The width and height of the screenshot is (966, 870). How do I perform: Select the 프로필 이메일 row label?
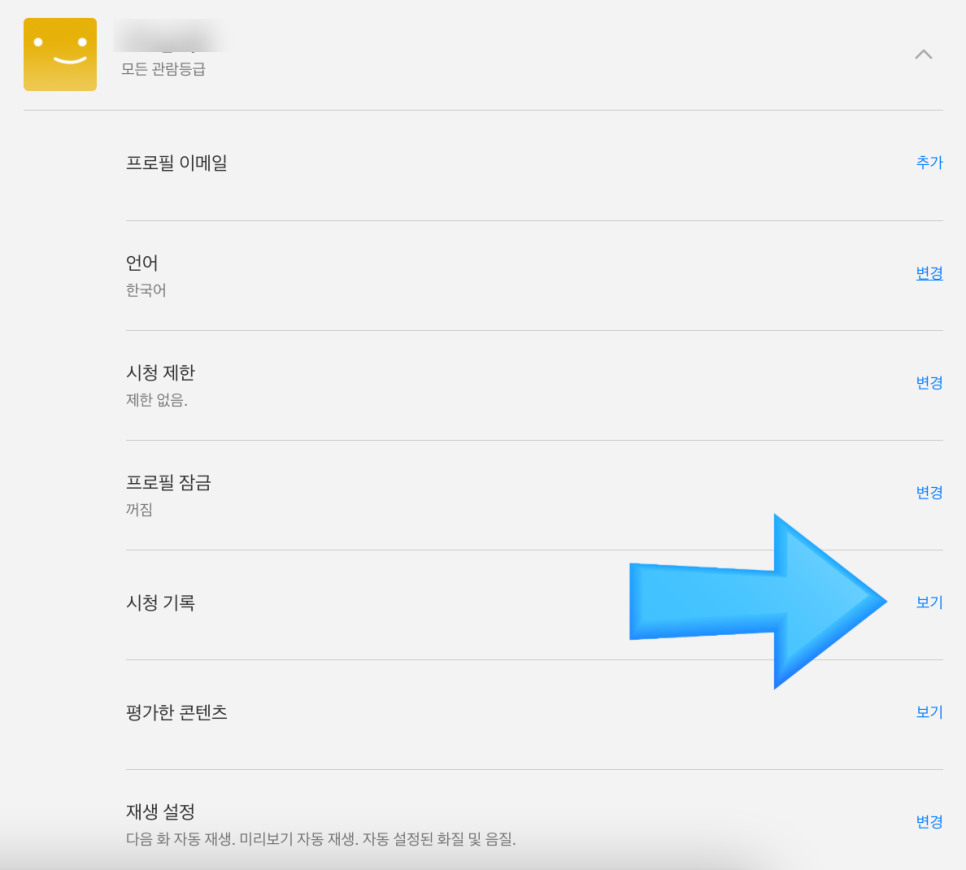[x=177, y=163]
